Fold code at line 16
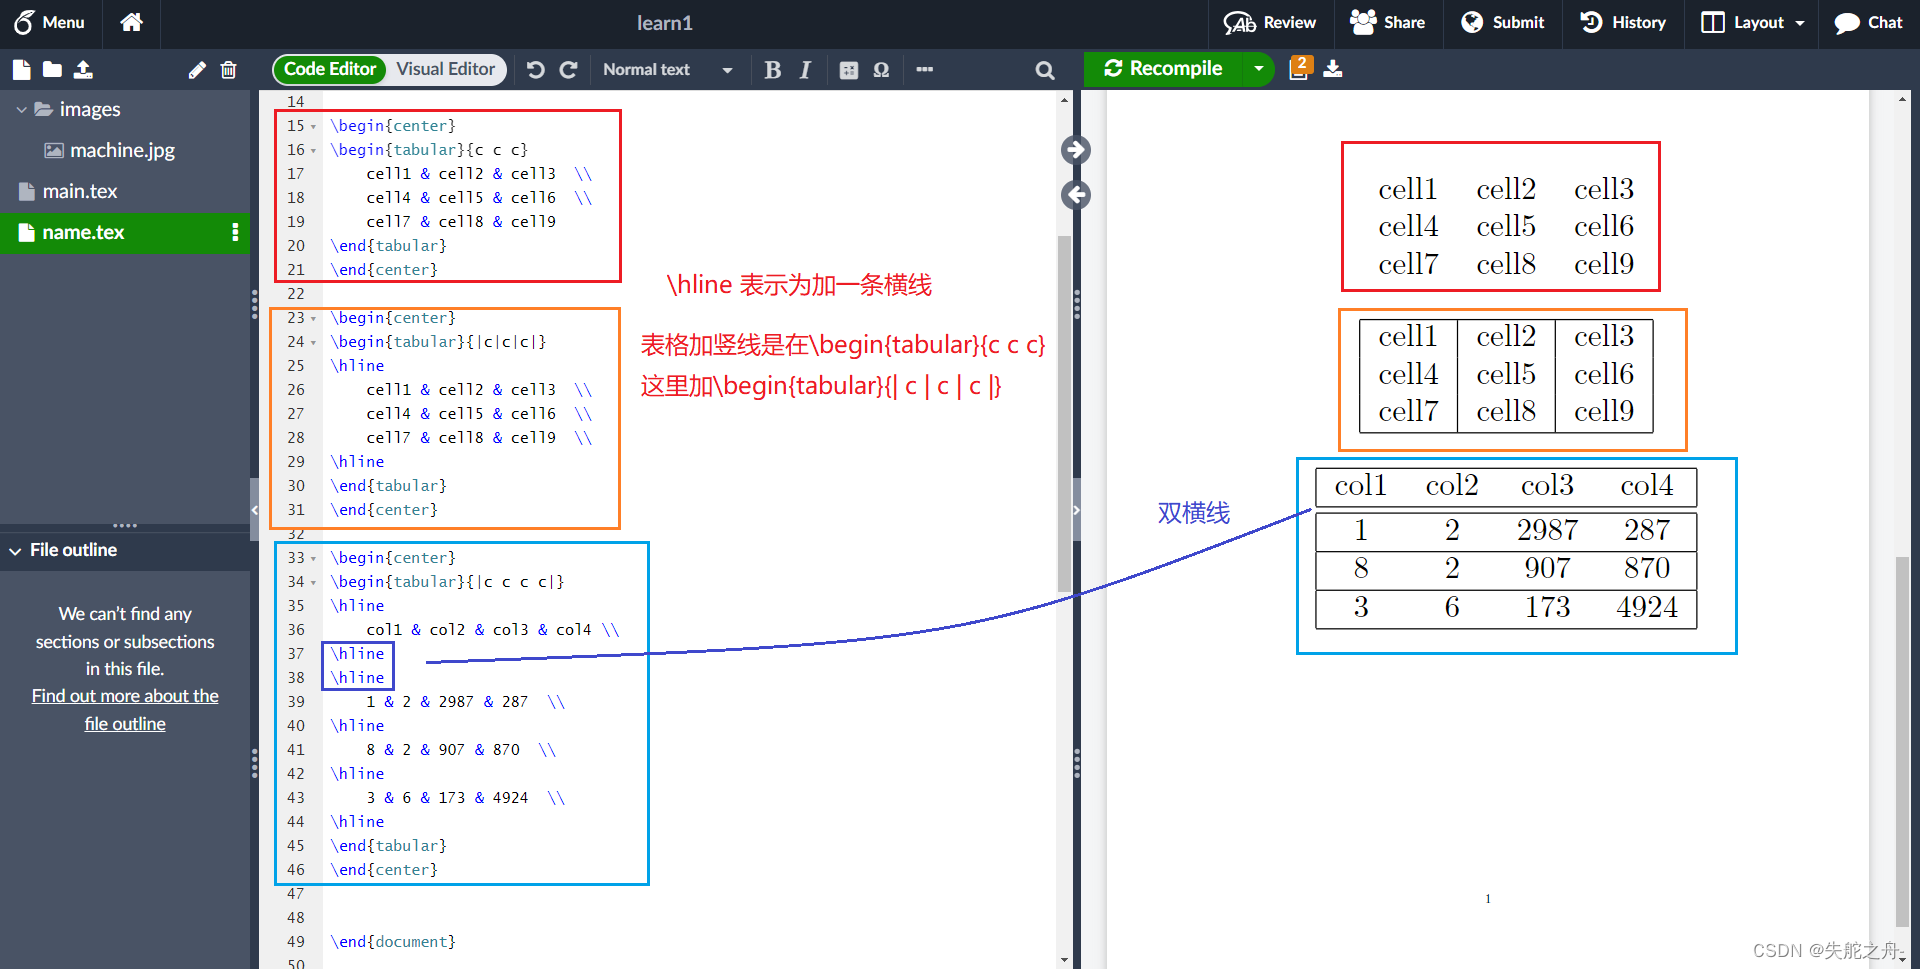Screen dimensions: 1920x969 coord(313,150)
